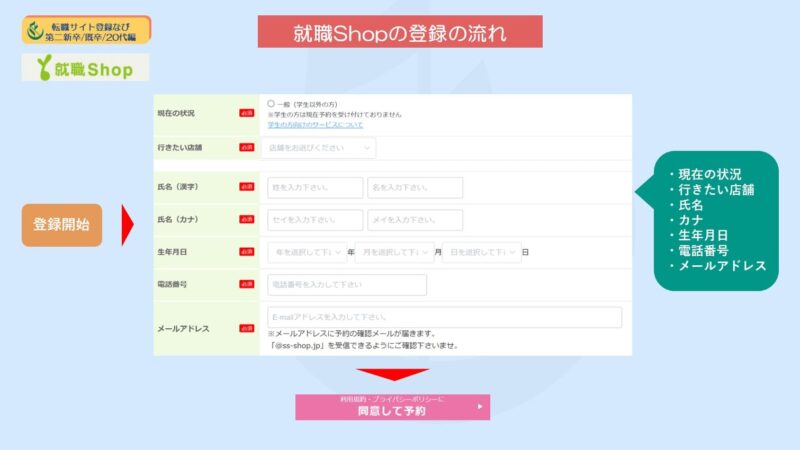Click the 就職Shopの登録の流れ title banner
Viewport: 800px width, 450px height.
400,32
